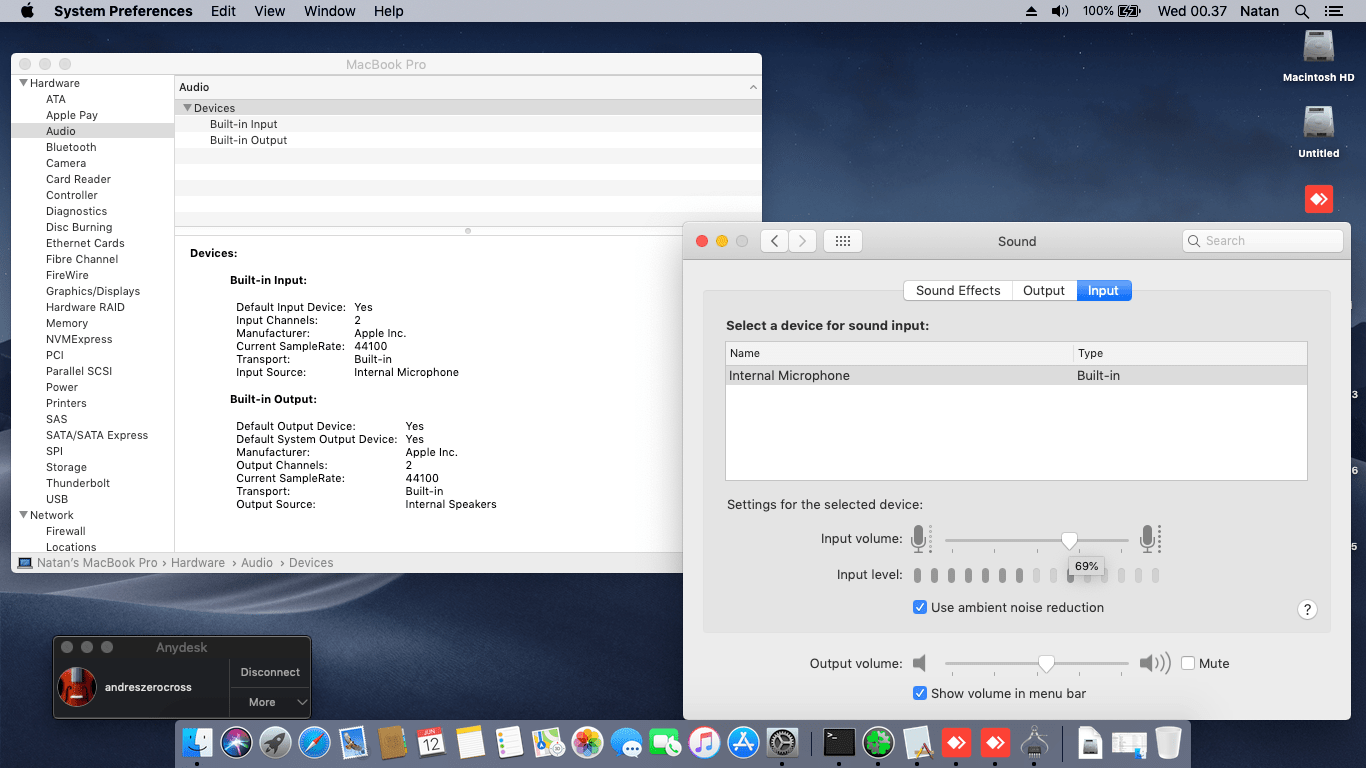
Task: Select Built-in Output in Devices list
Action: point(248,140)
